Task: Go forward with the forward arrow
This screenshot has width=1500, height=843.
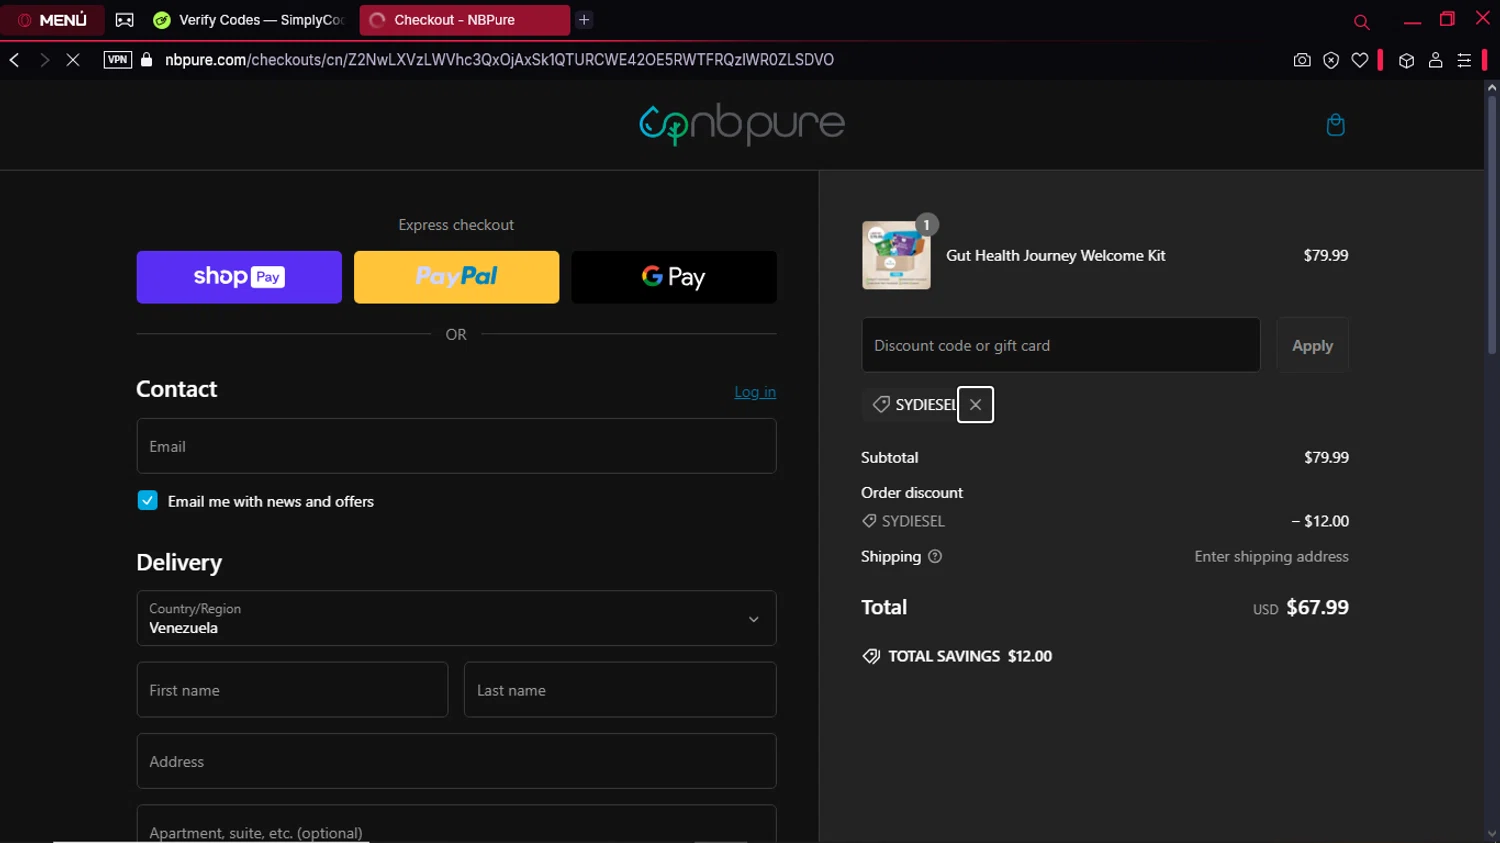Action: click(x=44, y=60)
